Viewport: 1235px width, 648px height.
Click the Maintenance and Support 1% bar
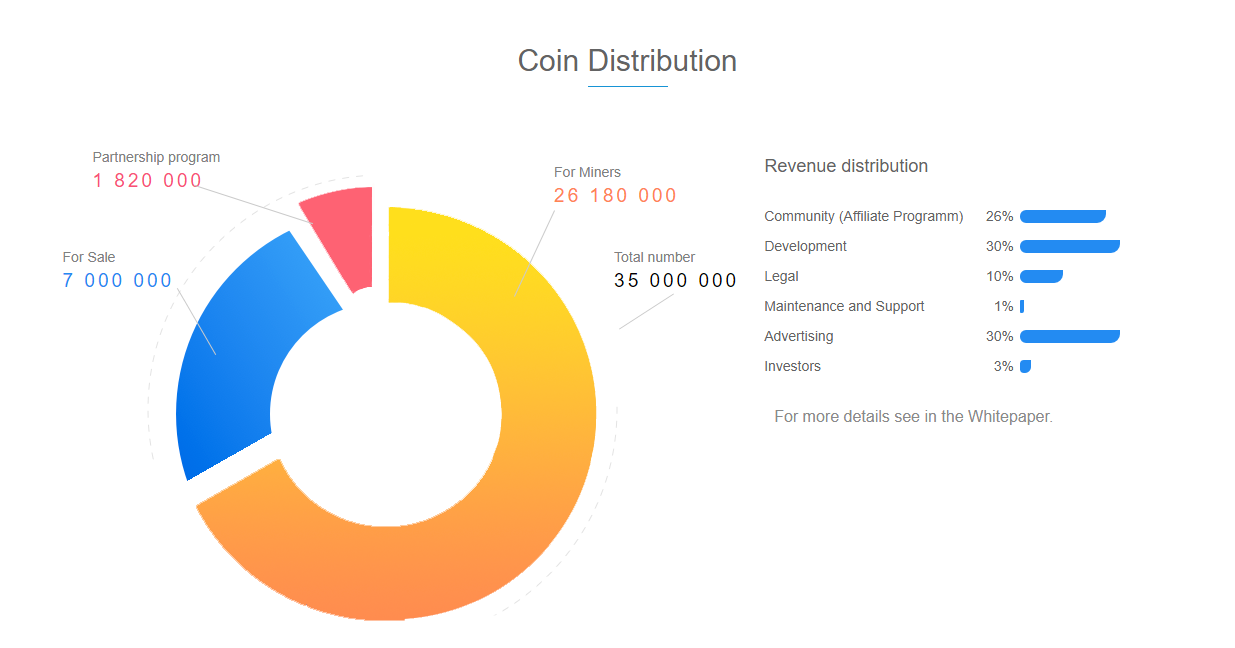point(1022,306)
